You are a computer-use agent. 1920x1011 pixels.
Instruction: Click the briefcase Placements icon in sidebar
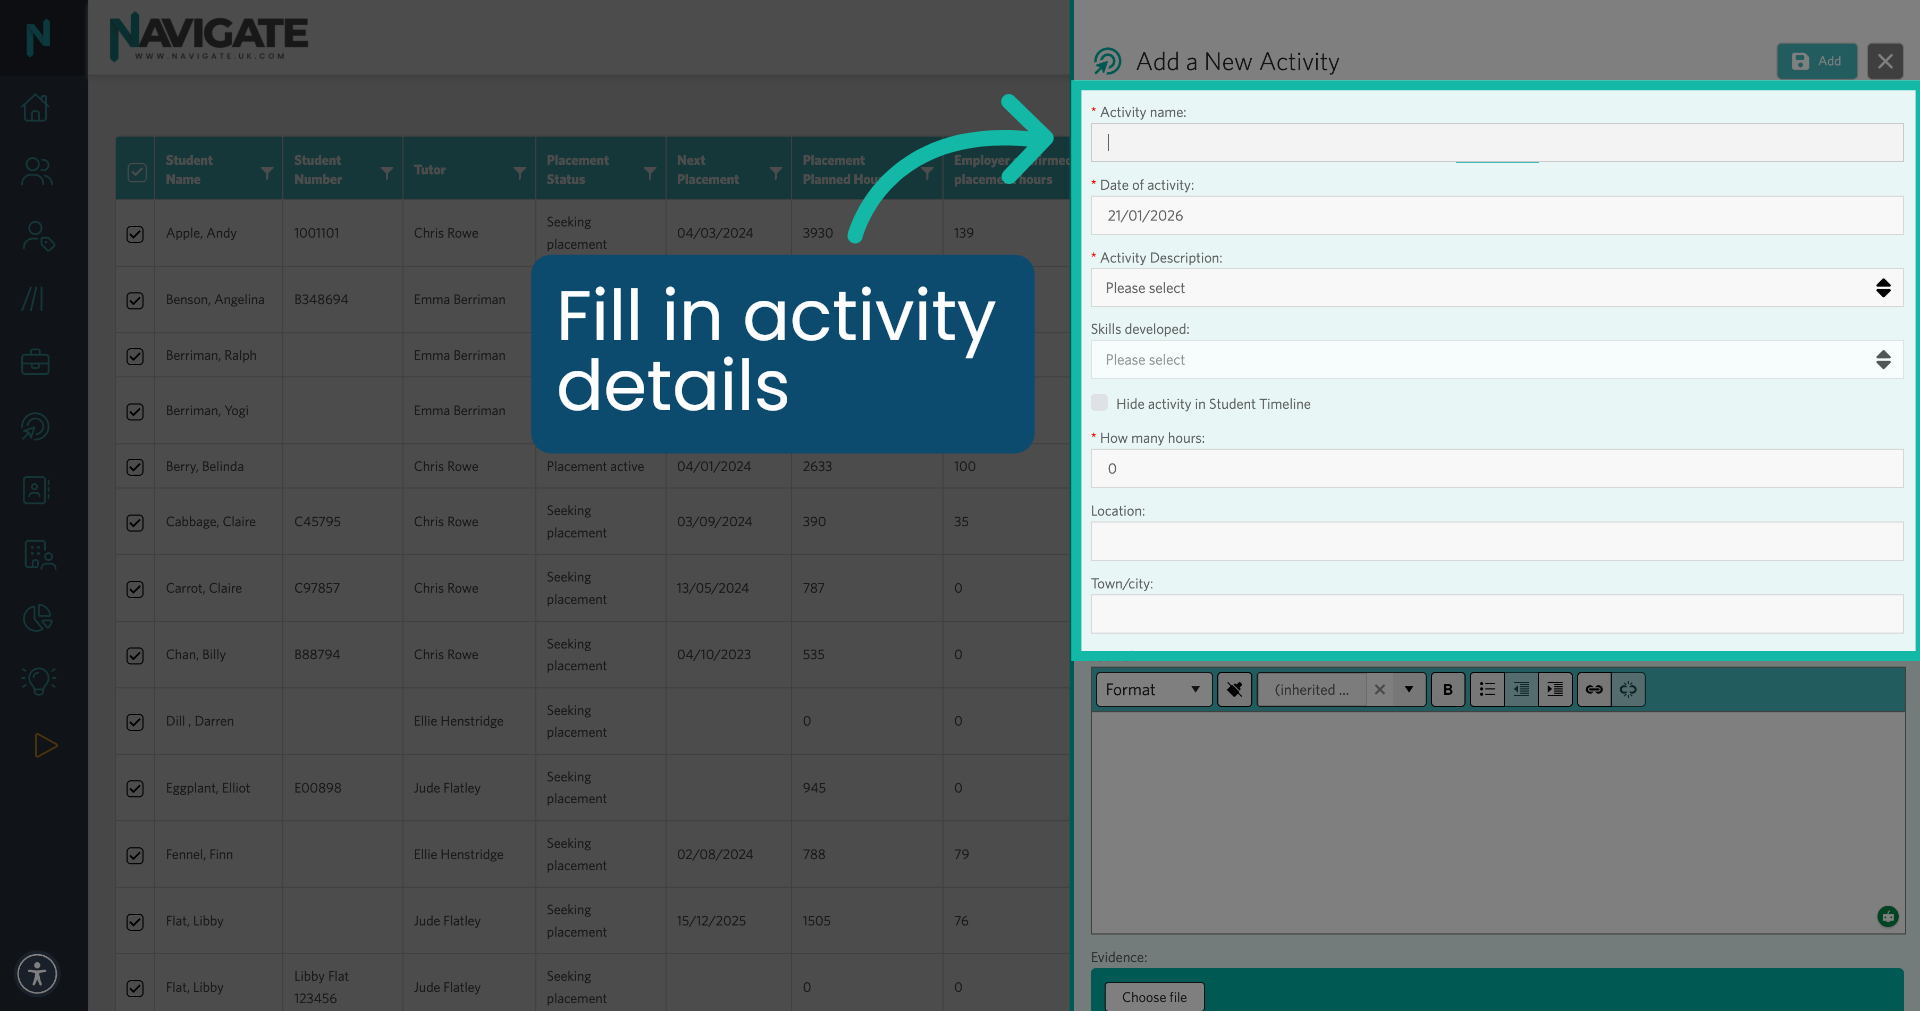click(x=37, y=362)
